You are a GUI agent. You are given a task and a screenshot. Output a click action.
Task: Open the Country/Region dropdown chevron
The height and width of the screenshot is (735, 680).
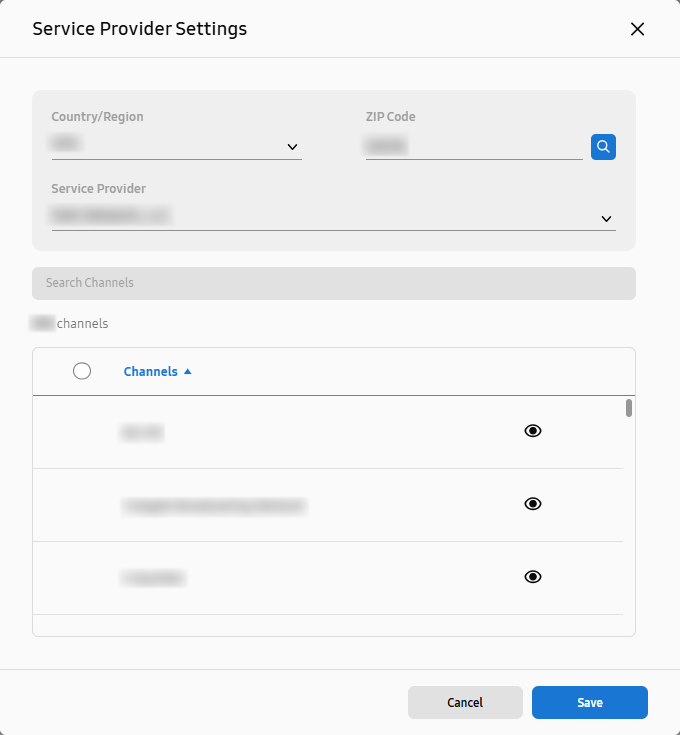292,147
